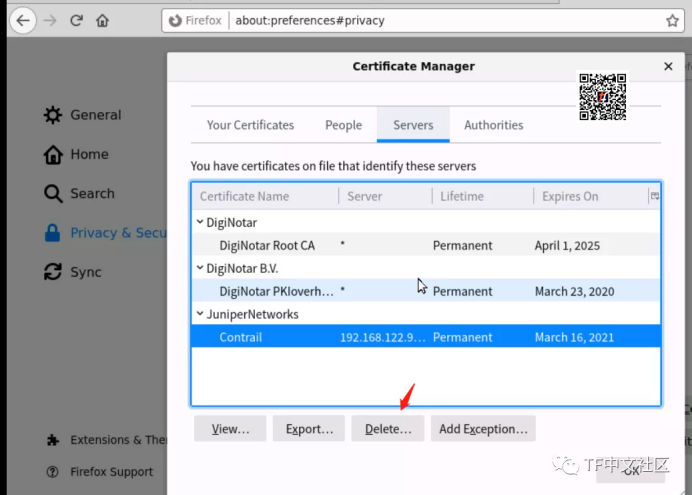Click the View… button
This screenshot has width=692, height=495.
point(230,428)
